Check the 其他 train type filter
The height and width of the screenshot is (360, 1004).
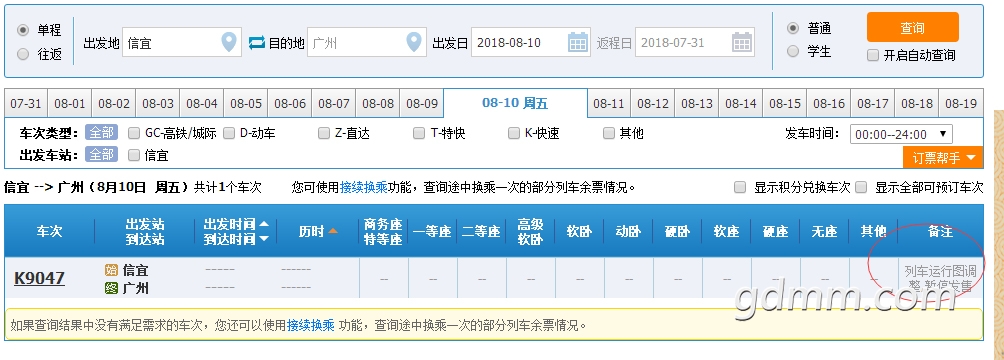pos(608,133)
